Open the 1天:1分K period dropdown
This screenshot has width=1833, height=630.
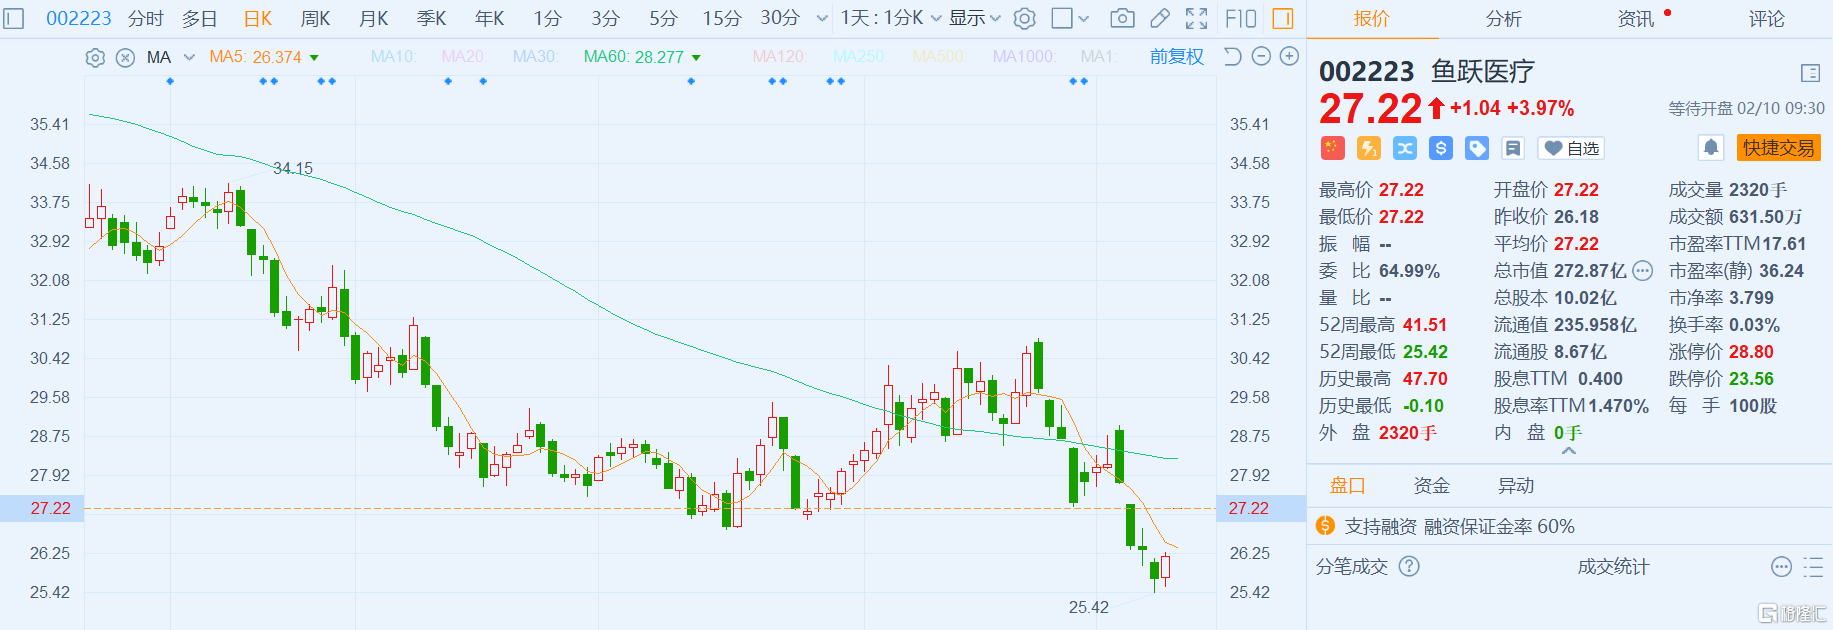(889, 18)
